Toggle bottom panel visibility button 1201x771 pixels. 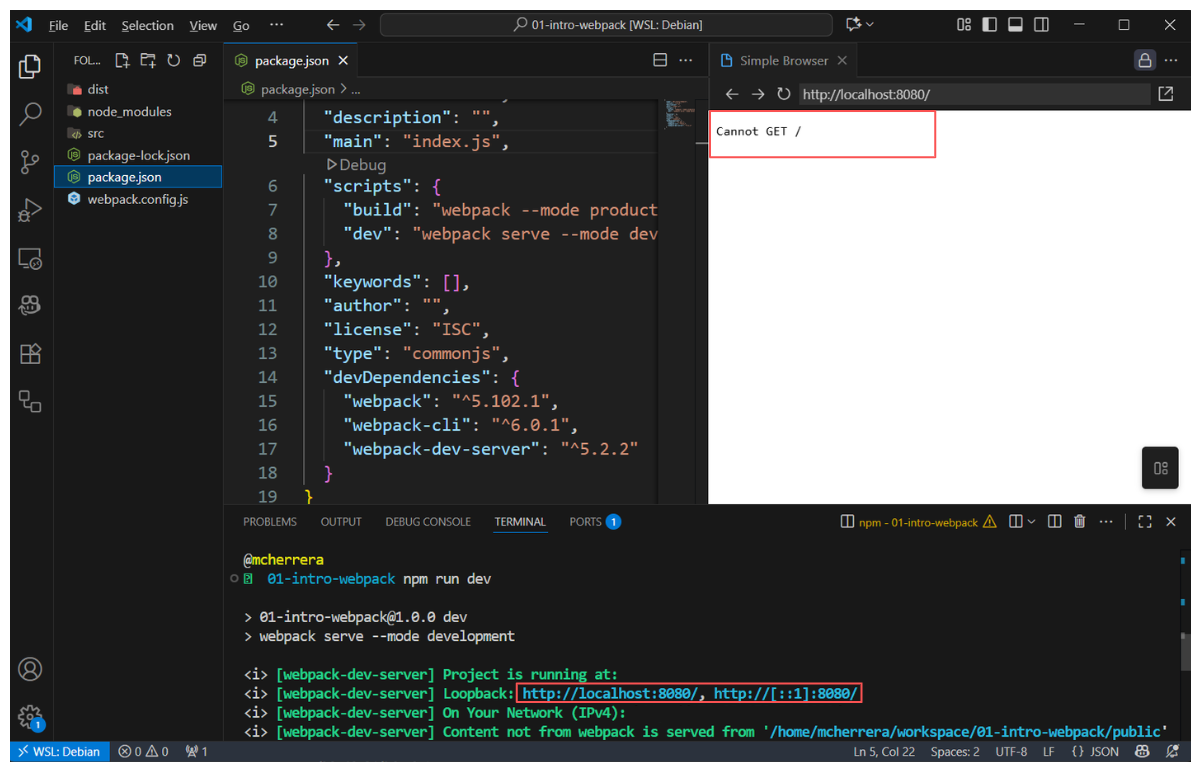pyautogui.click(x=1016, y=25)
